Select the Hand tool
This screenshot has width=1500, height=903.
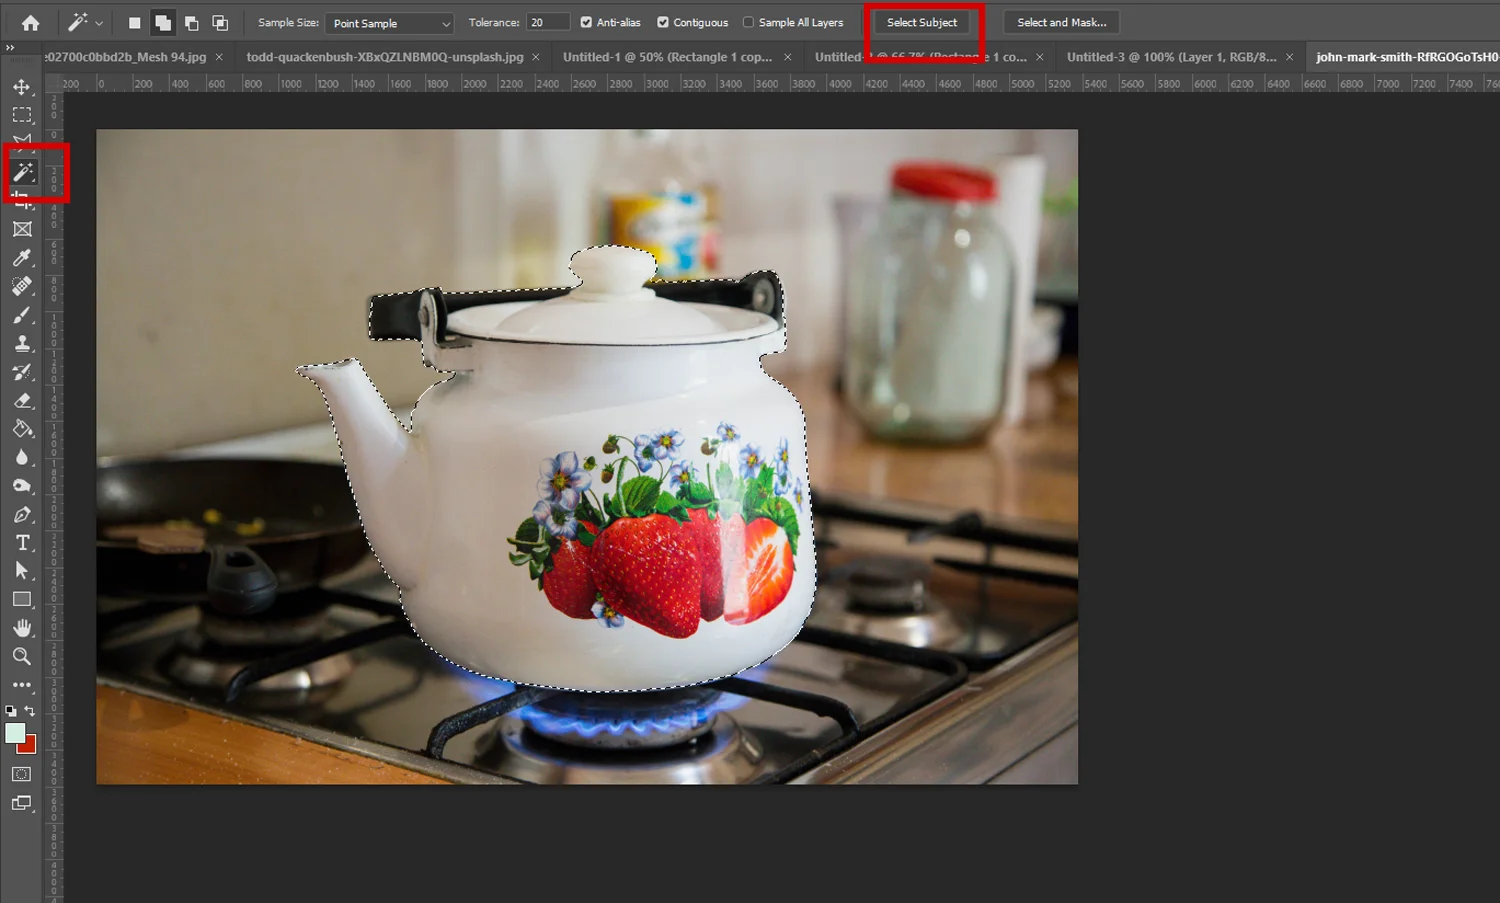tap(22, 628)
